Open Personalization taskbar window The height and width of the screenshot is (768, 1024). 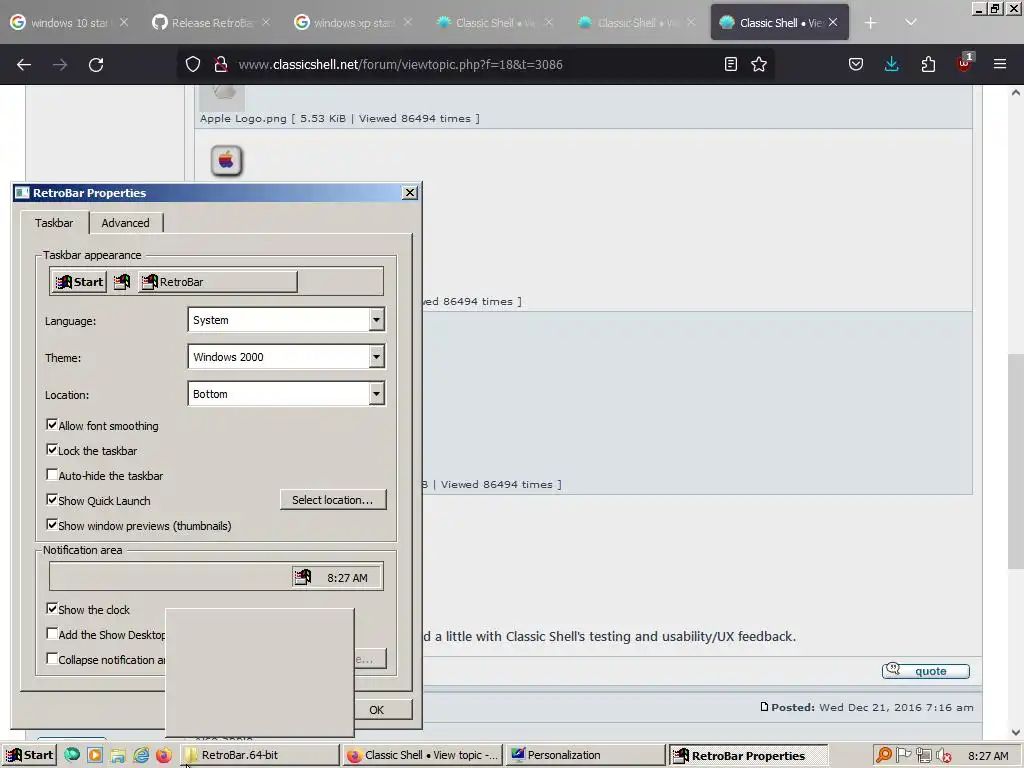(x=585, y=755)
